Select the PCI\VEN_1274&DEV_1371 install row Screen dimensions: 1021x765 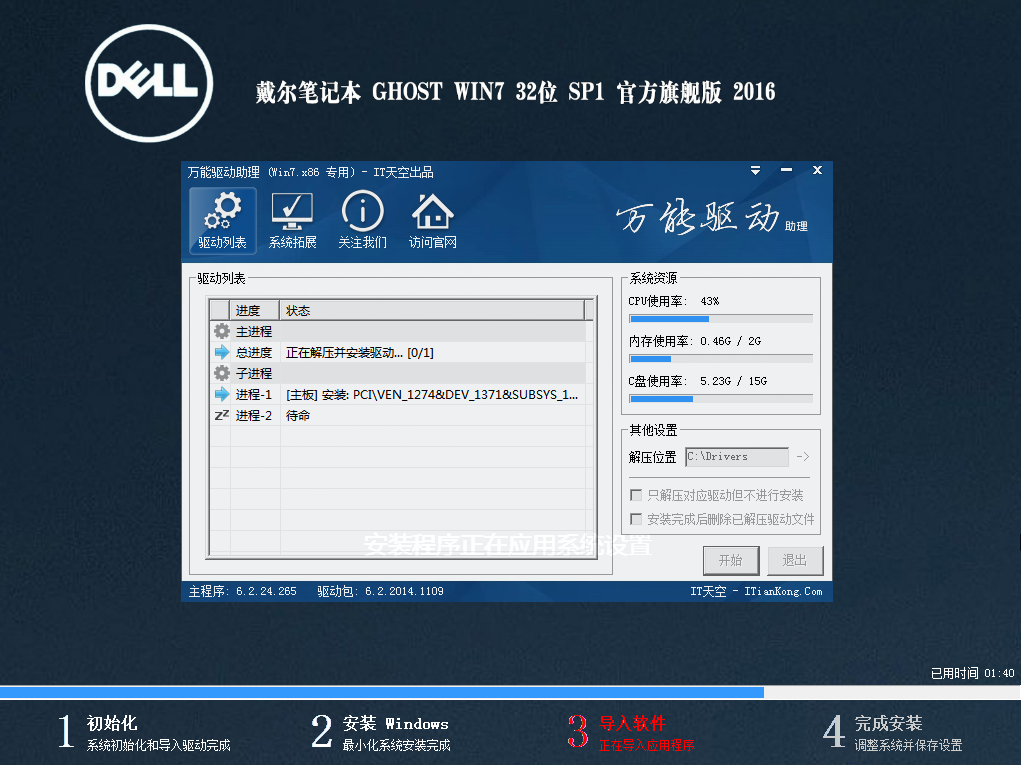click(x=397, y=394)
